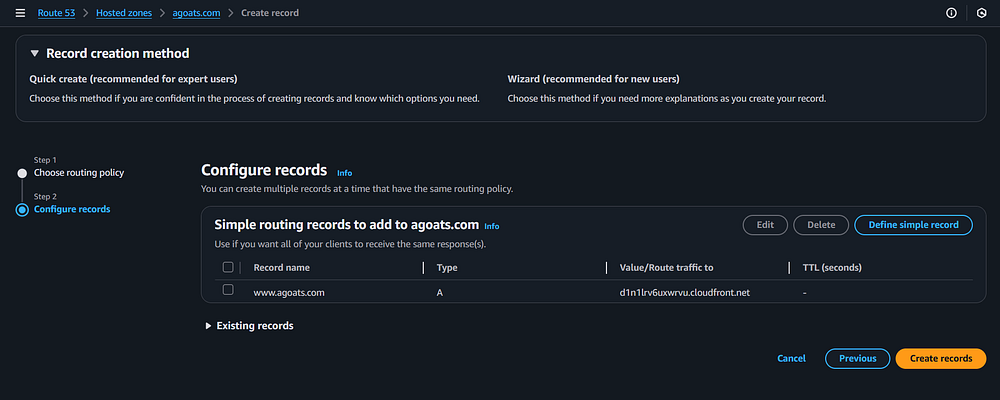Open Info link beside Simple routing records
Screen dimensions: 1000x400
(492, 226)
